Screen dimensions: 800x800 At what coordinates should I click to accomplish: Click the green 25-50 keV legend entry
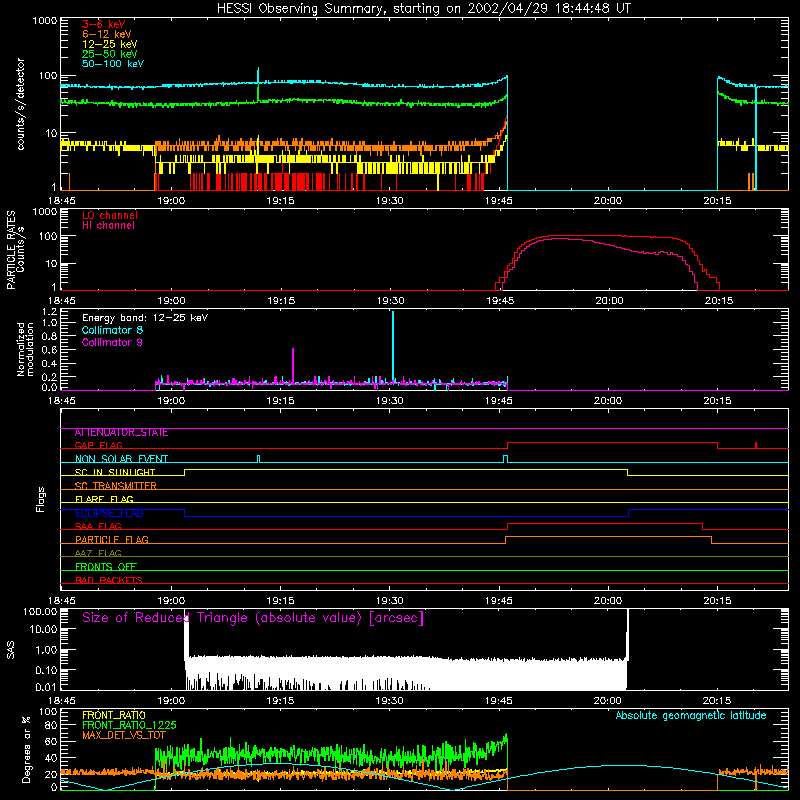[x=110, y=54]
